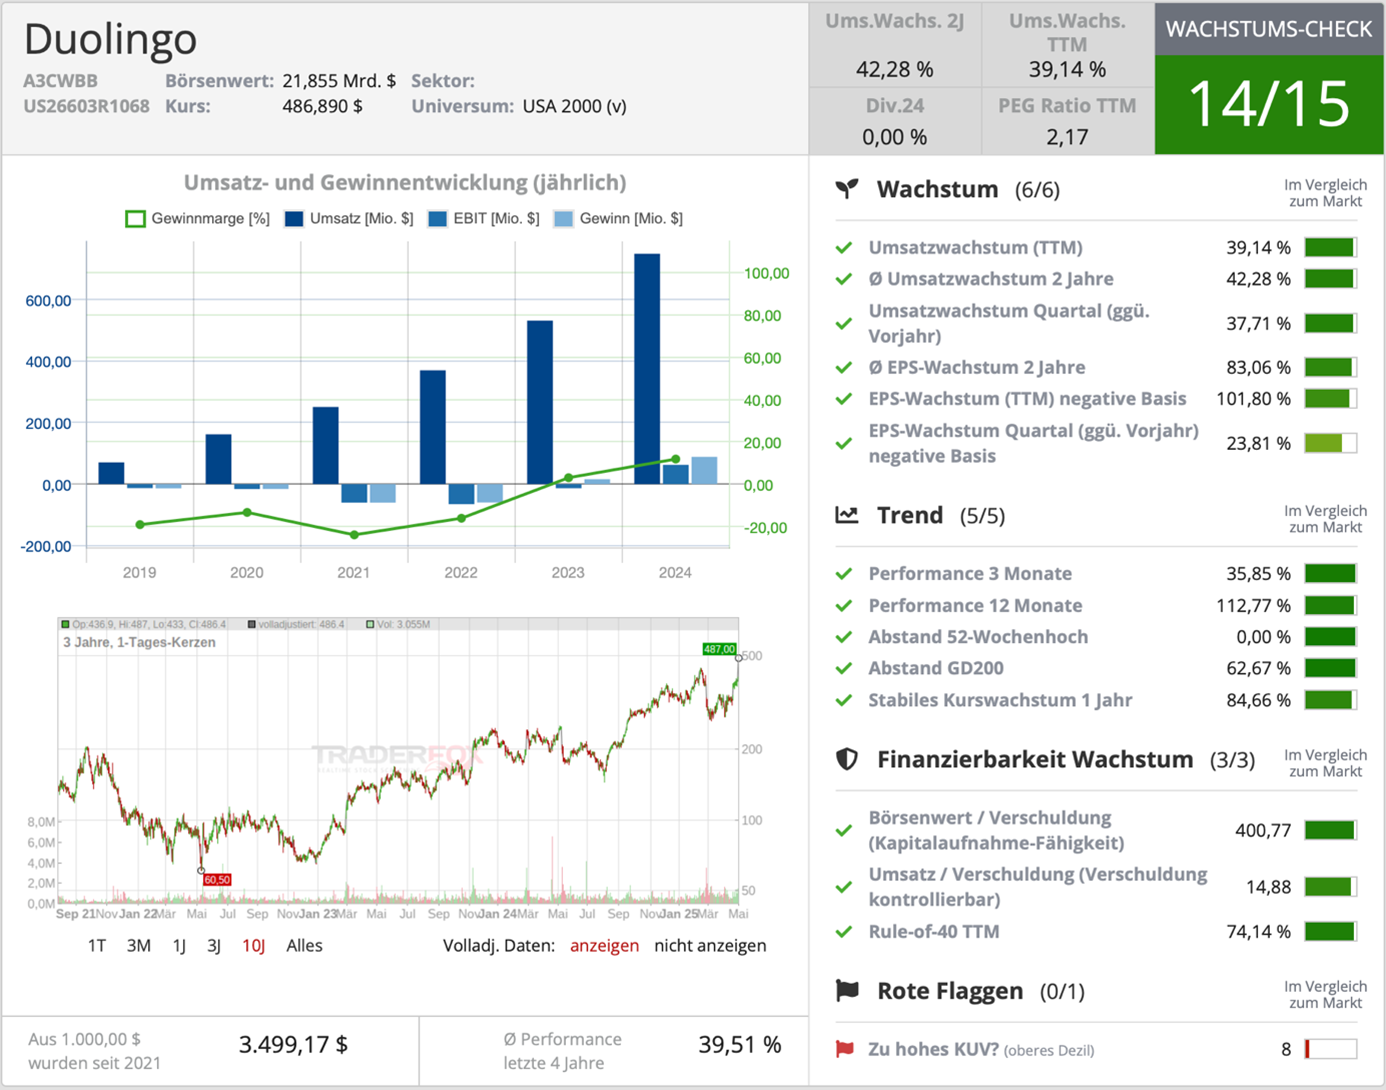The height and width of the screenshot is (1090, 1386).
Task: Toggle Gewinnmarge [%] legend entry
Action: click(x=197, y=218)
